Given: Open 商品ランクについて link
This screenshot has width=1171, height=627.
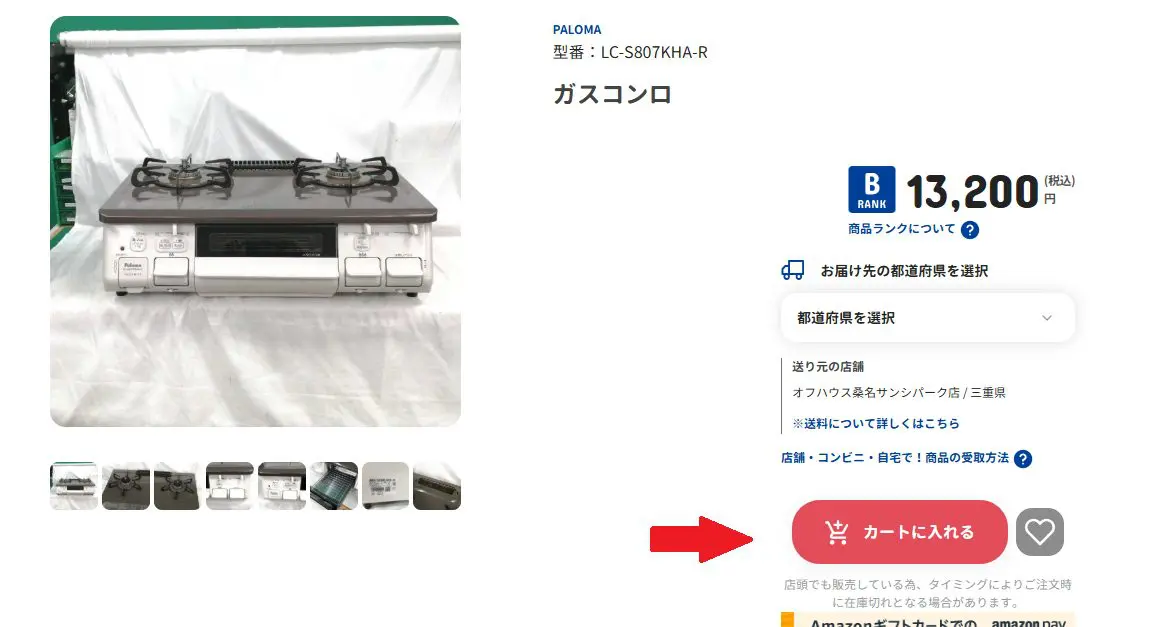Looking at the screenshot, I should (x=901, y=229).
